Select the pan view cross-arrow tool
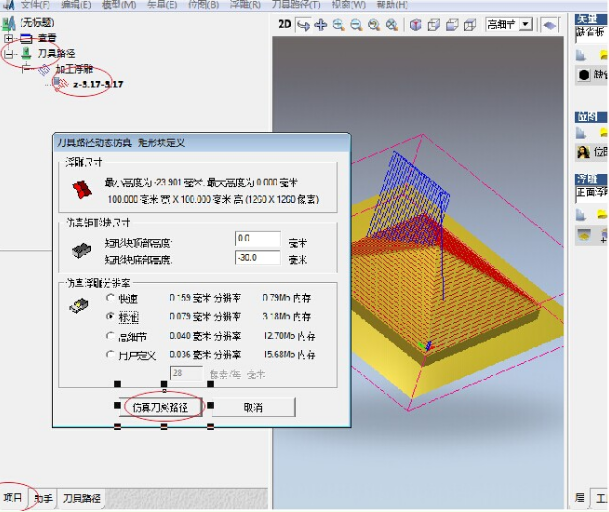Image resolution: width=609 pixels, height=512 pixels. click(x=320, y=25)
